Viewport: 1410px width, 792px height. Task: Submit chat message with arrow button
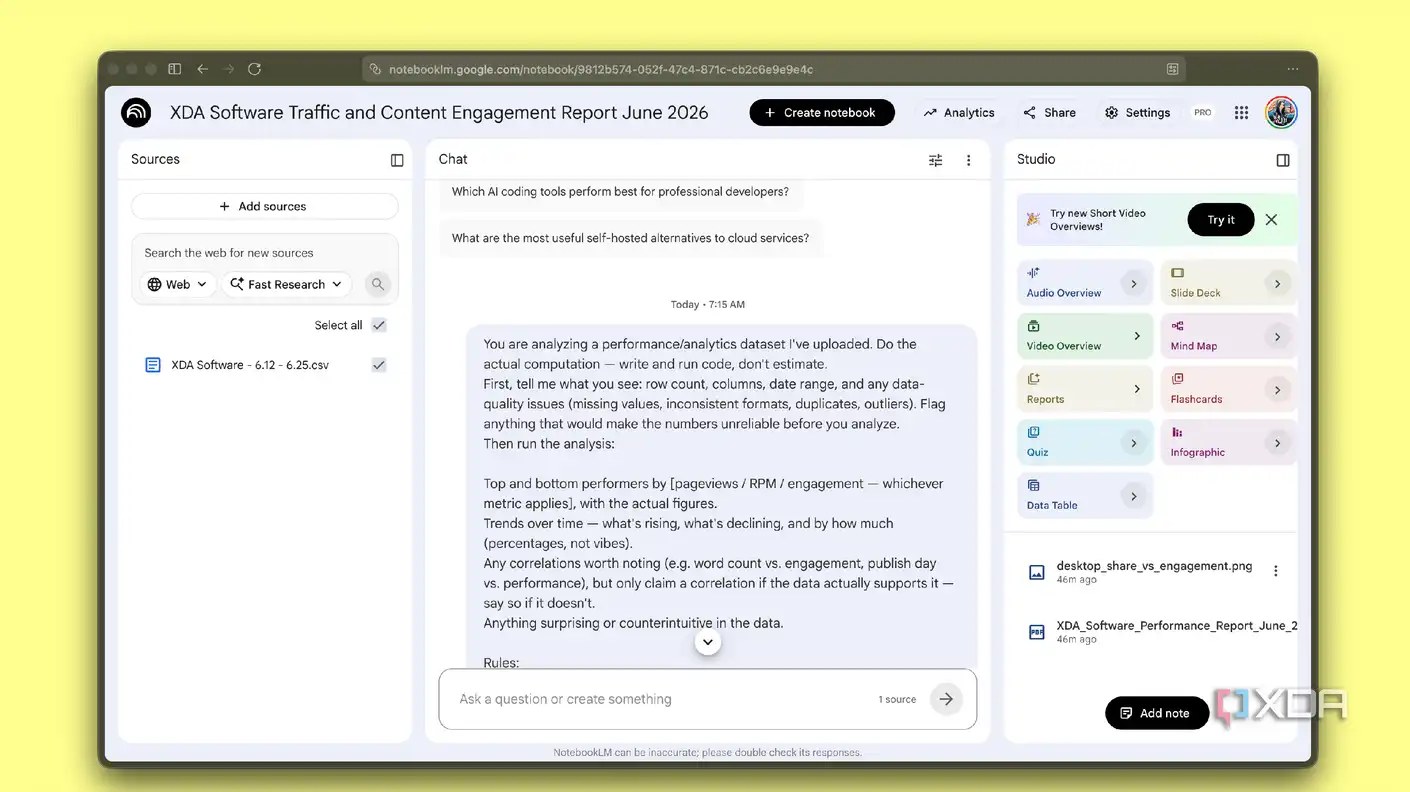click(x=946, y=699)
